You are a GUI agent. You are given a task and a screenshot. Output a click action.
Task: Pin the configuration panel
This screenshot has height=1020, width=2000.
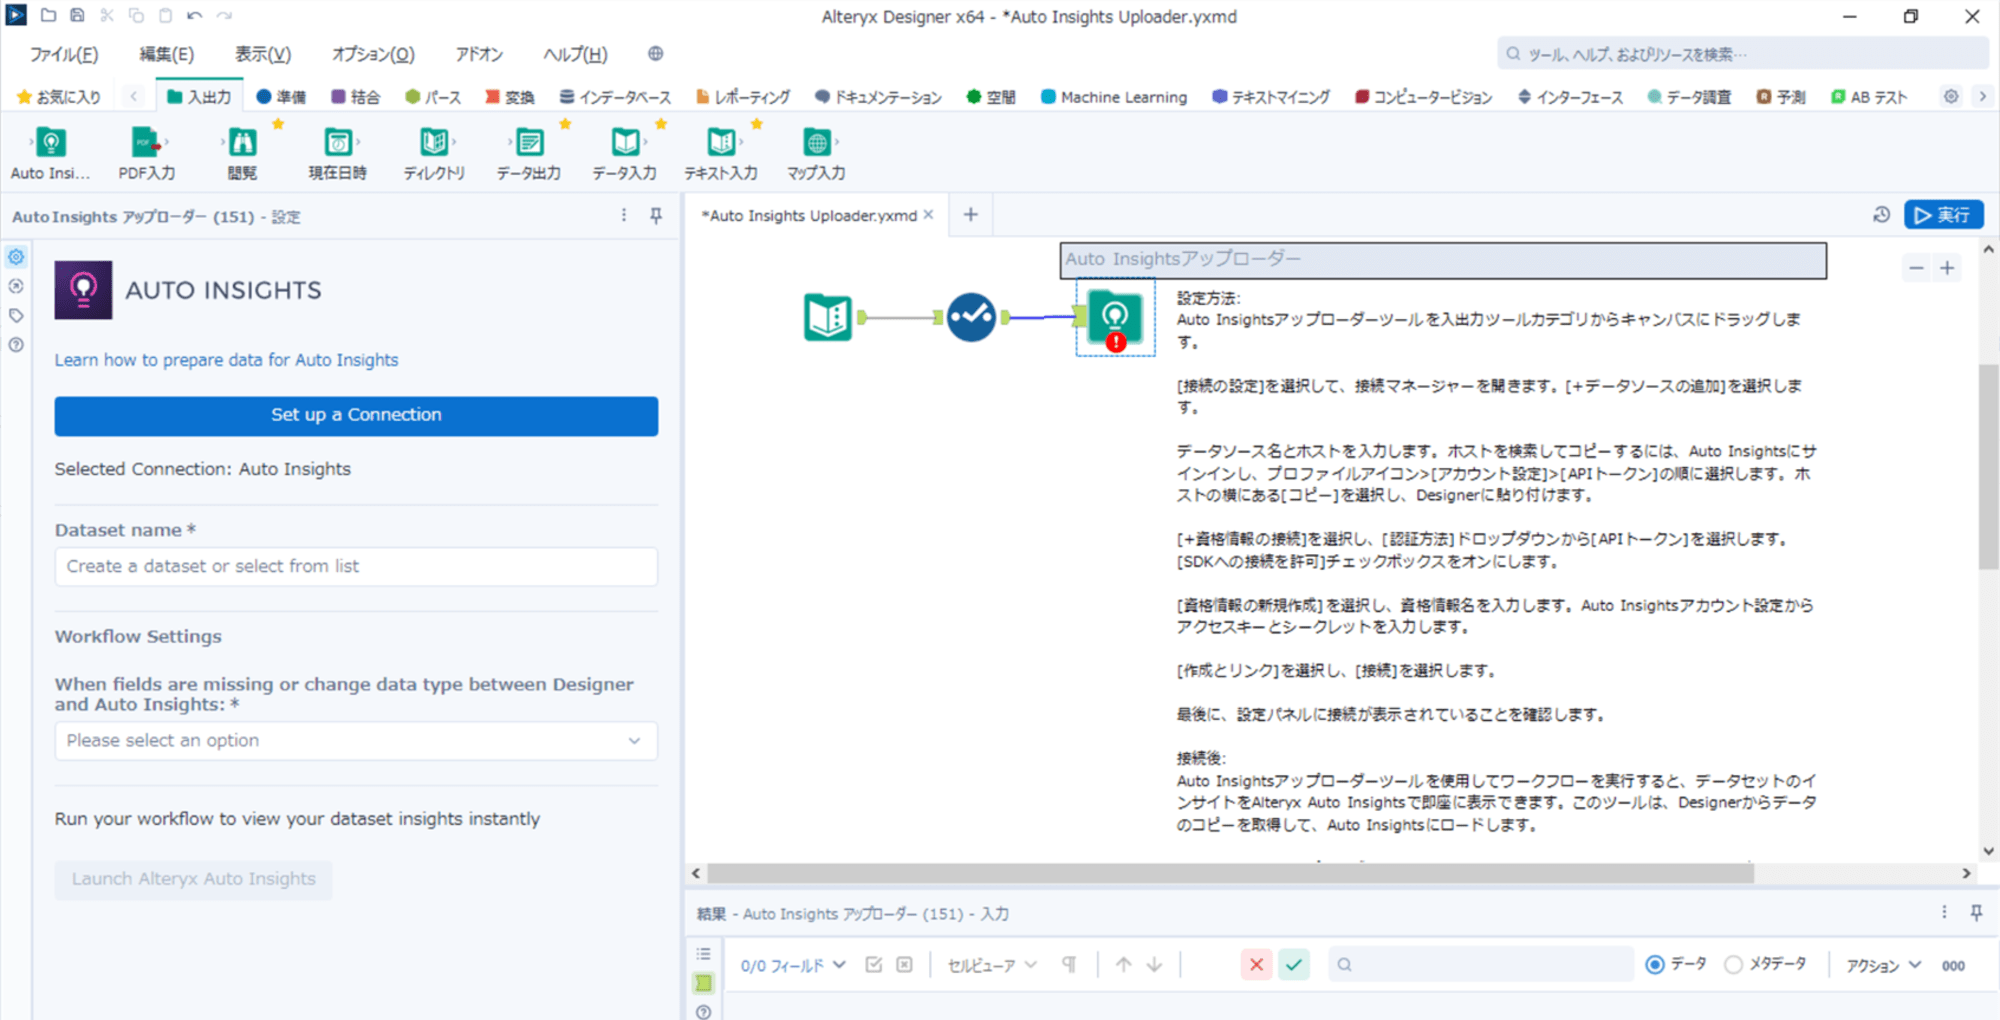pyautogui.click(x=656, y=215)
